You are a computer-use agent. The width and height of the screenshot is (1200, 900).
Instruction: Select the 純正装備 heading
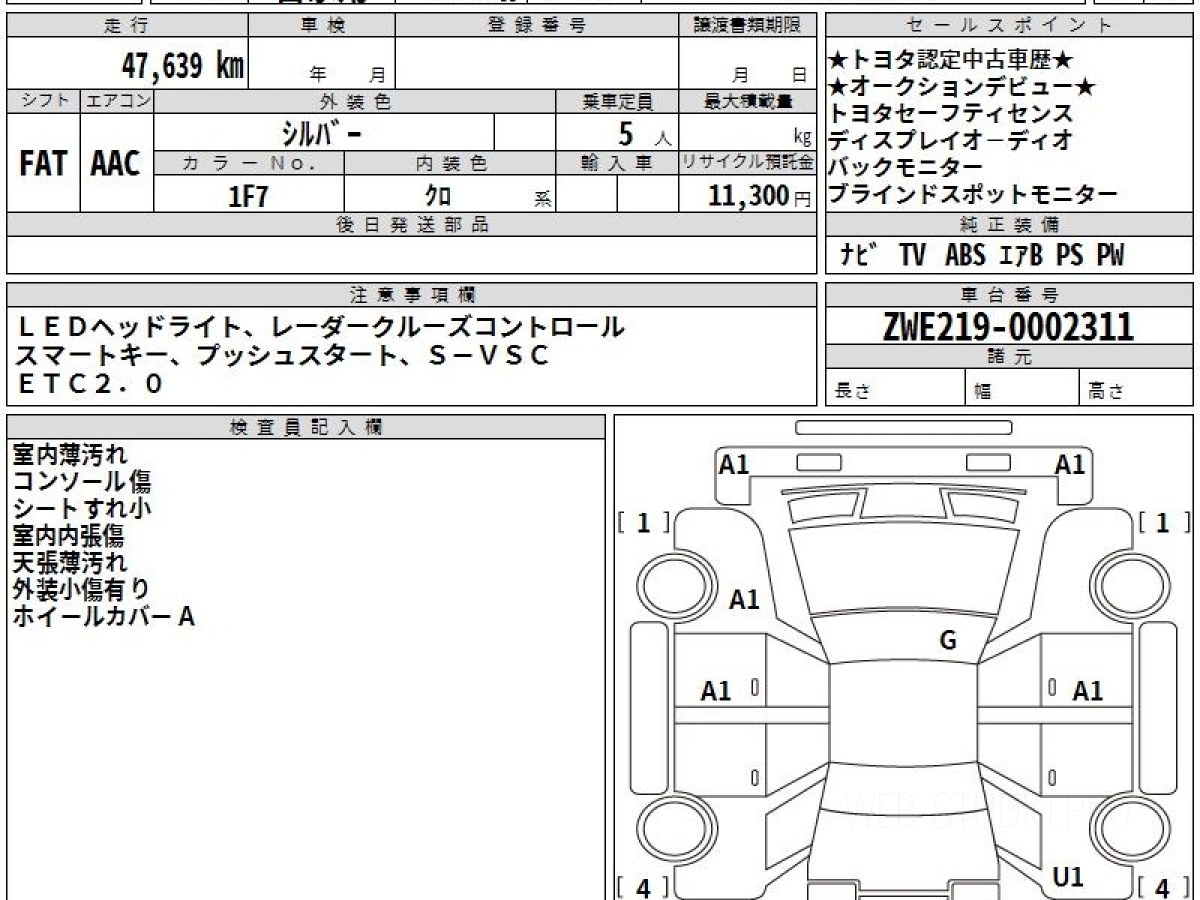1010,225
